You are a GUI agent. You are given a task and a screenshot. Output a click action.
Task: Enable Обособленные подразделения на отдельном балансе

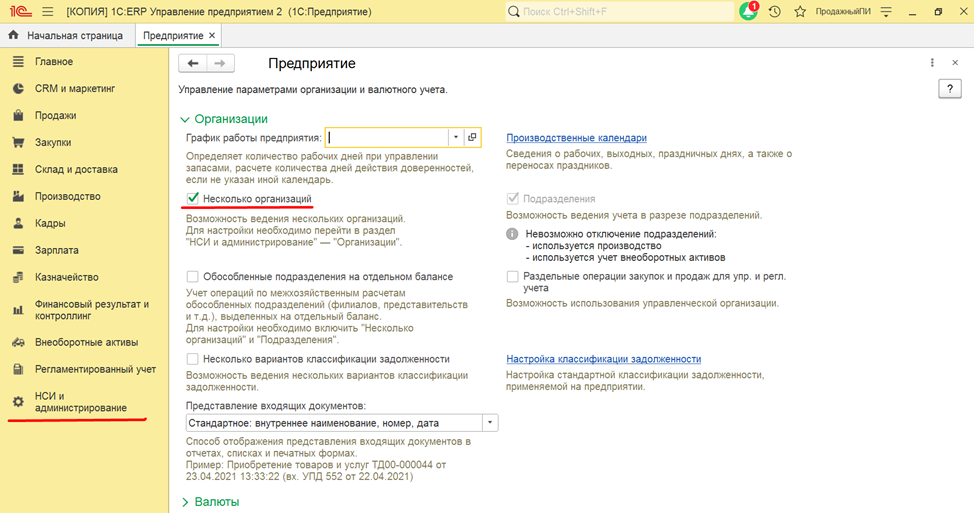click(193, 276)
